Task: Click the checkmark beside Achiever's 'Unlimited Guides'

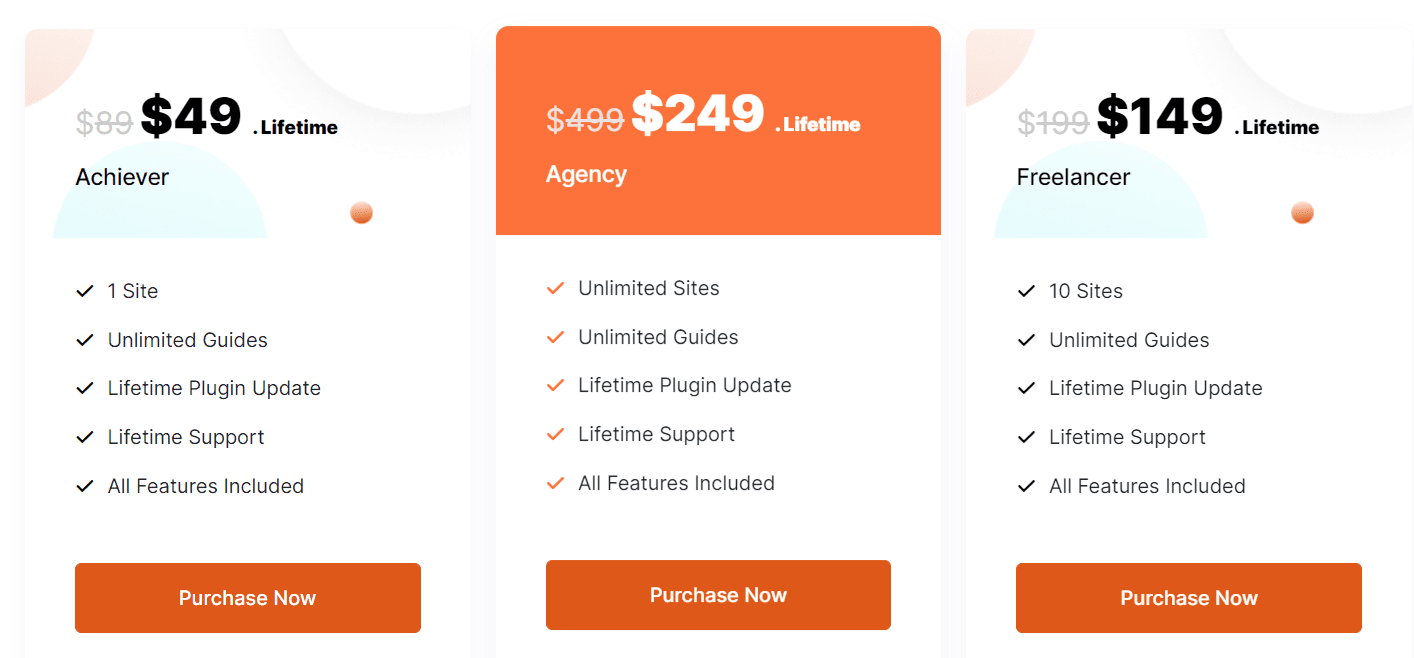Action: [85, 340]
